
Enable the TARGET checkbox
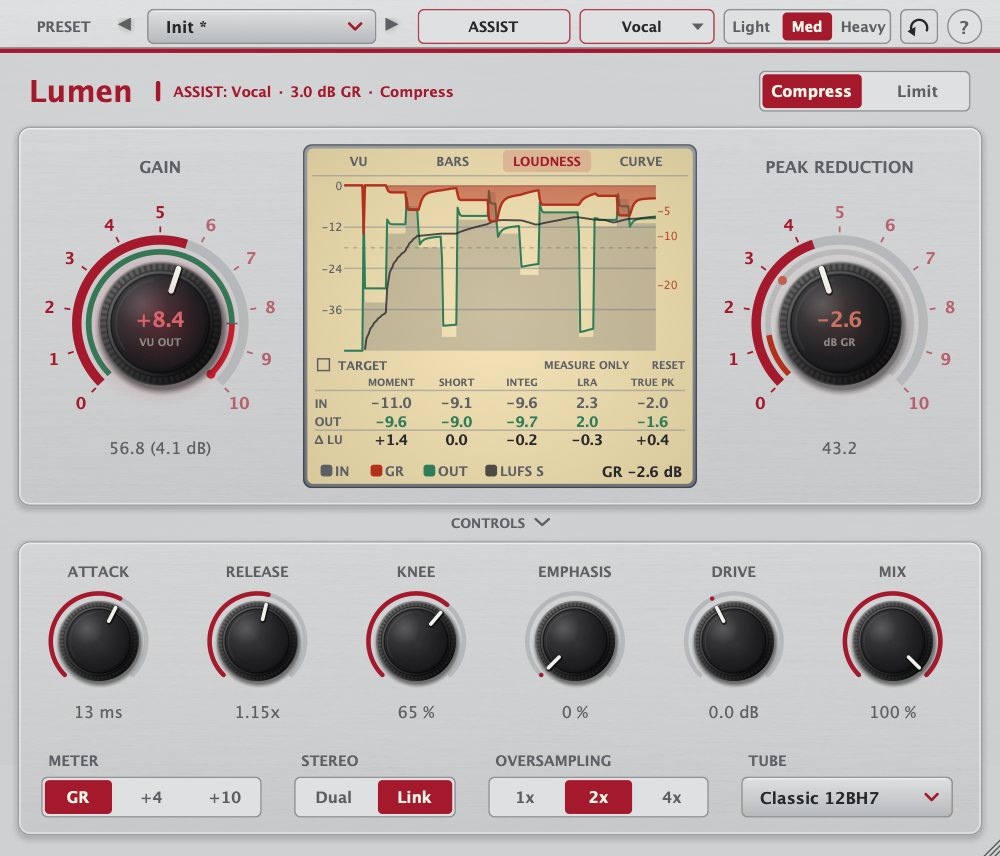(323, 365)
